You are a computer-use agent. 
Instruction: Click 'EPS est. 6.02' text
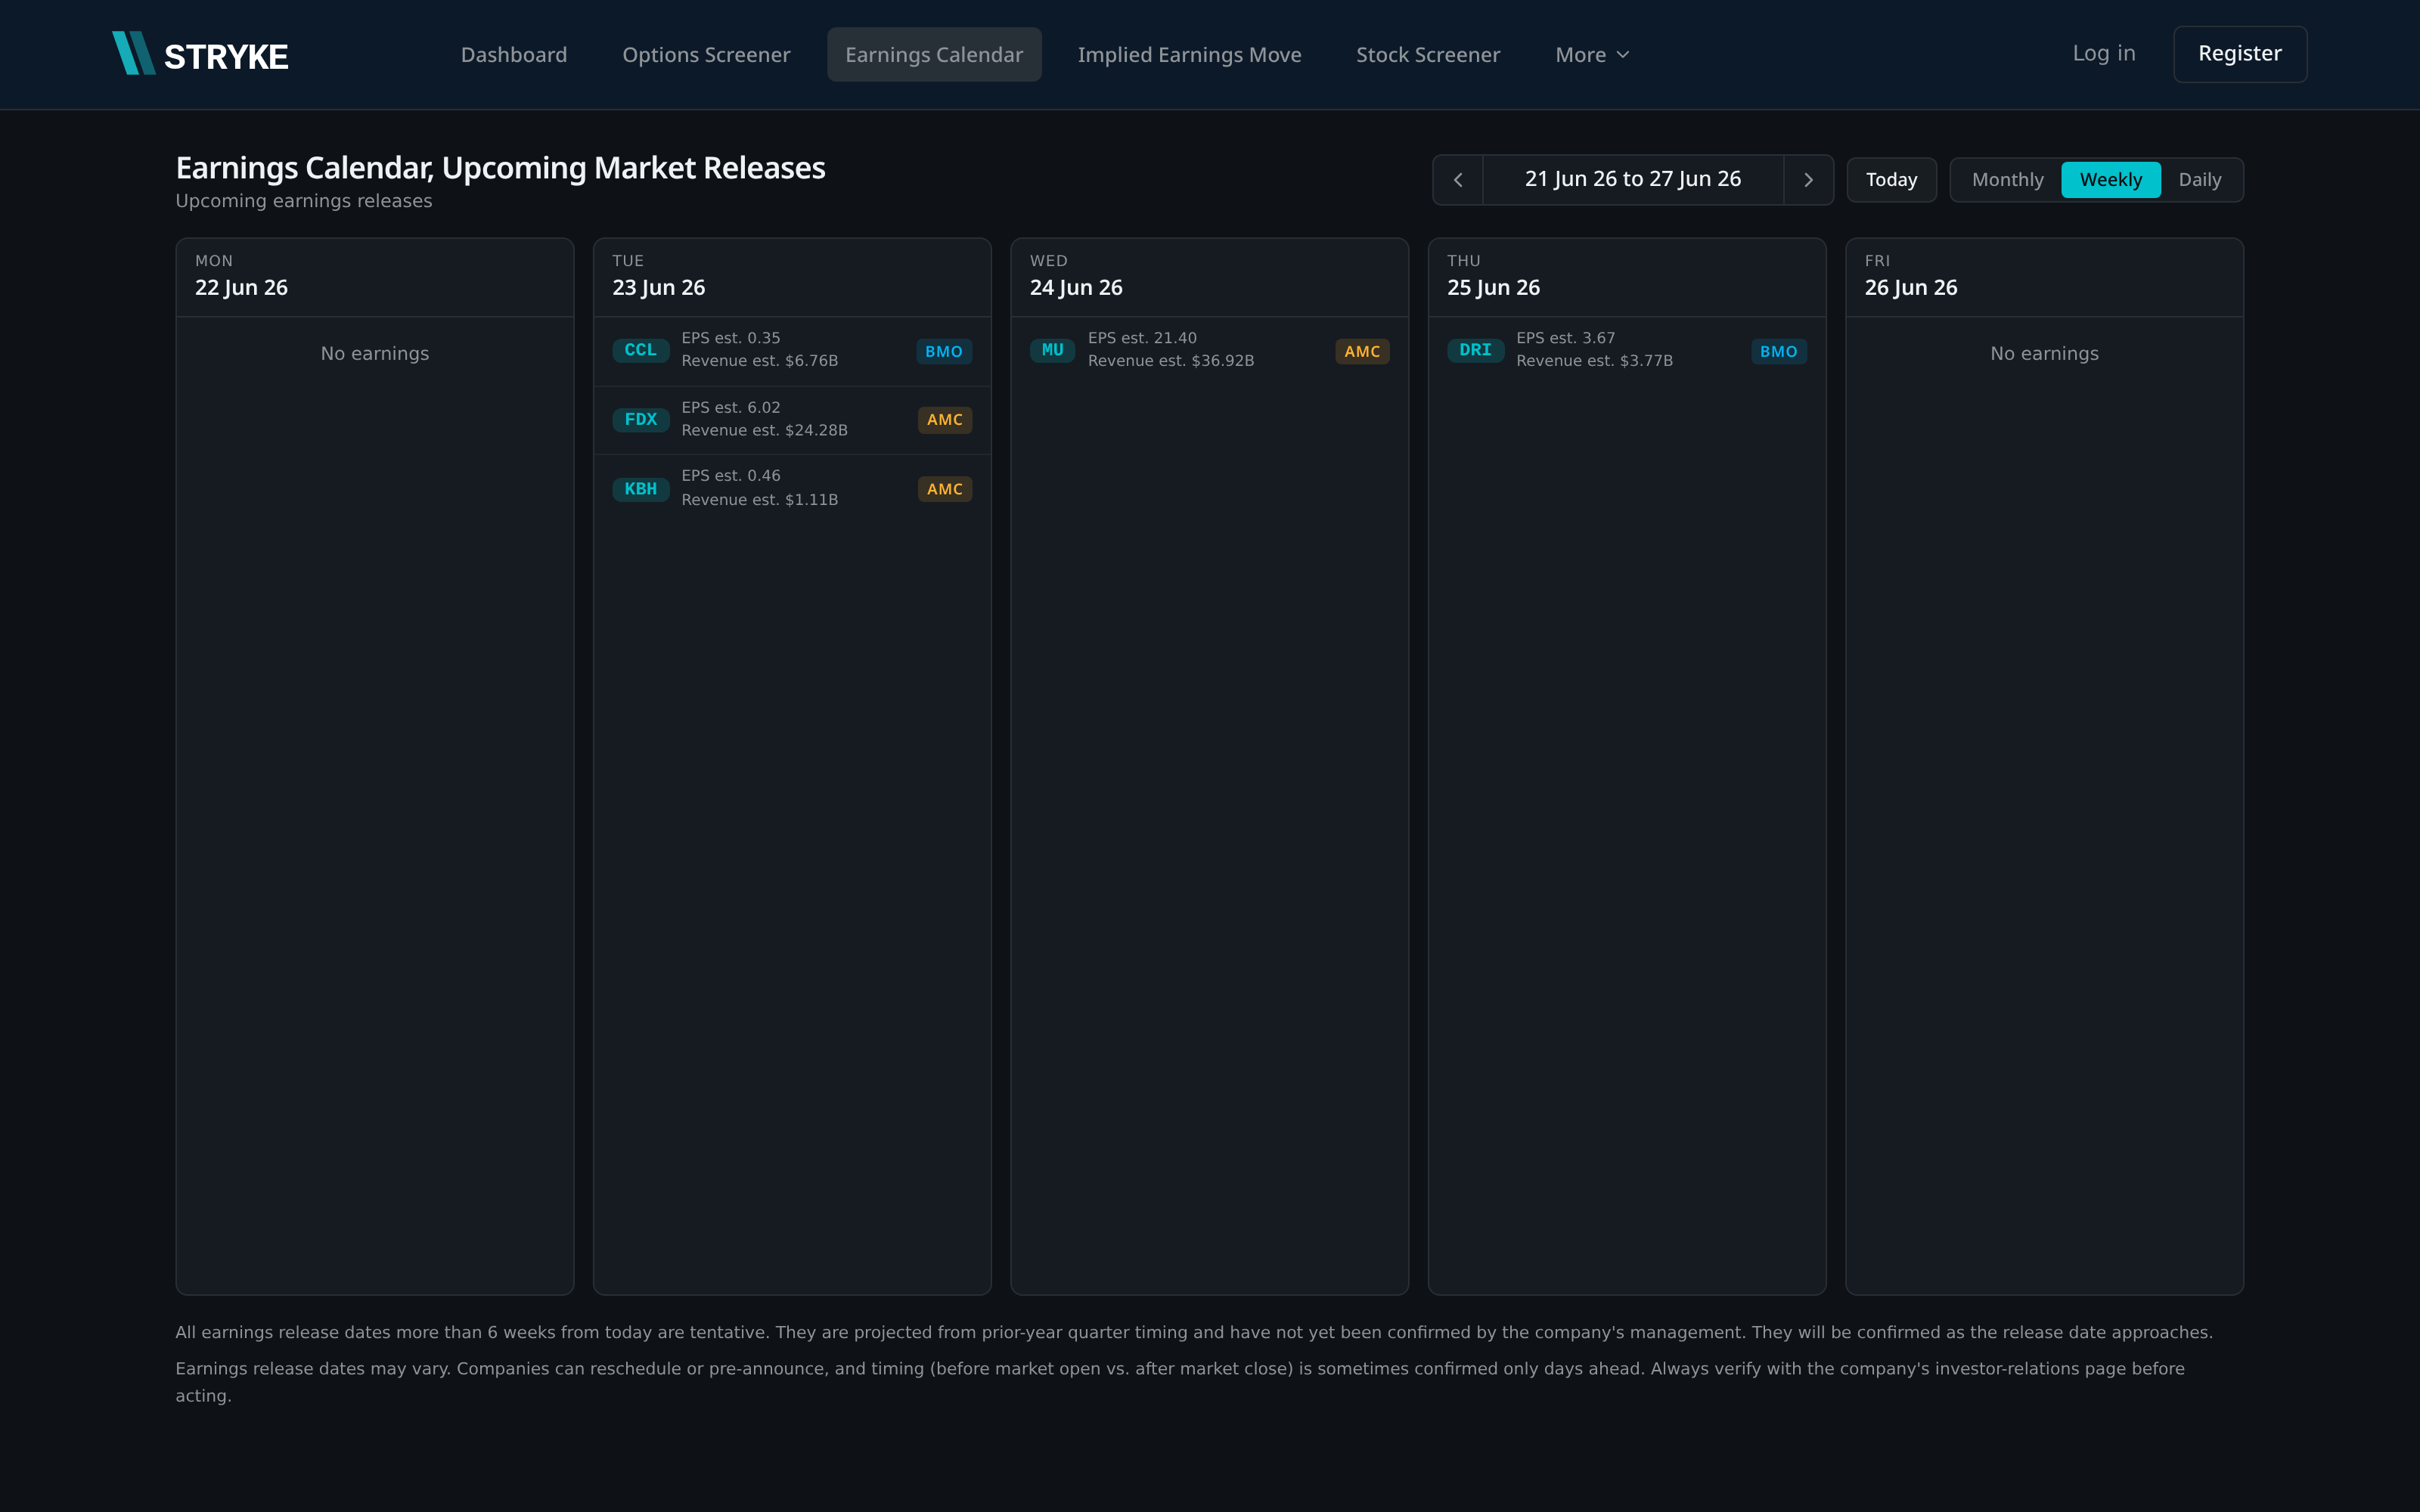(x=731, y=407)
